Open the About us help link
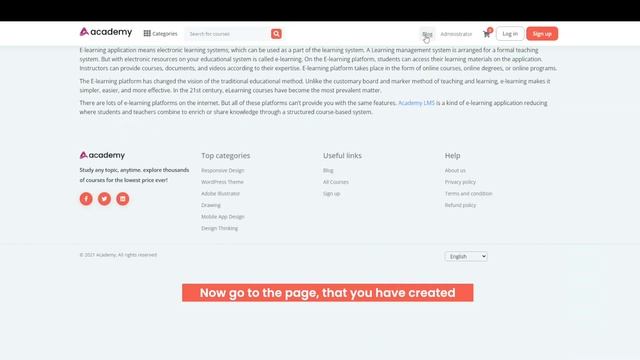This screenshot has height=360, width=640. click(455, 170)
